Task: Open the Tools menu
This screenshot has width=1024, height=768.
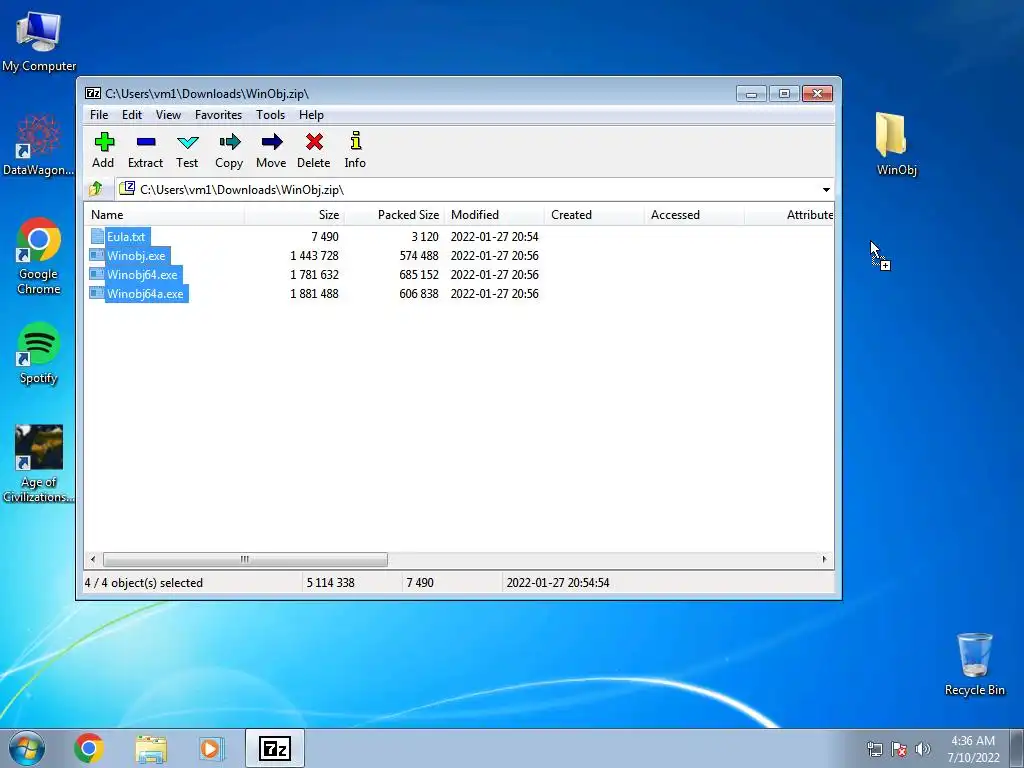Action: [x=270, y=115]
